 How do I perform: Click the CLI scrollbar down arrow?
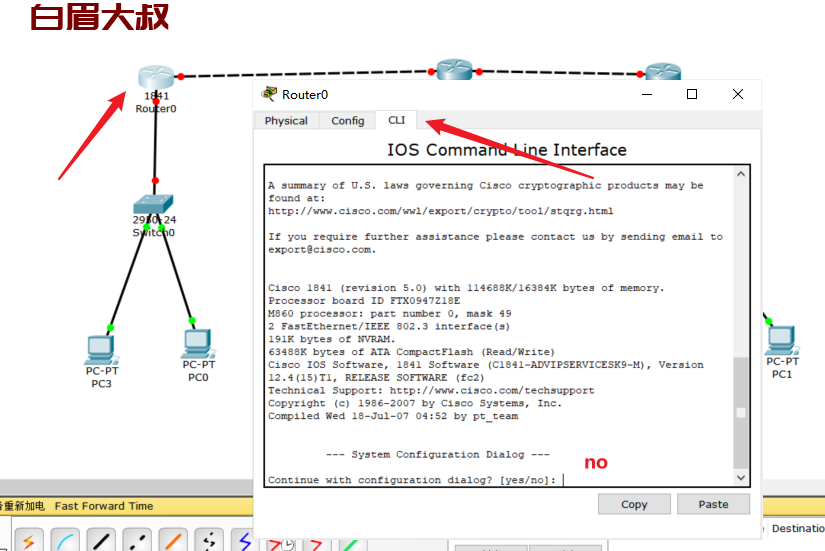pyautogui.click(x=741, y=477)
